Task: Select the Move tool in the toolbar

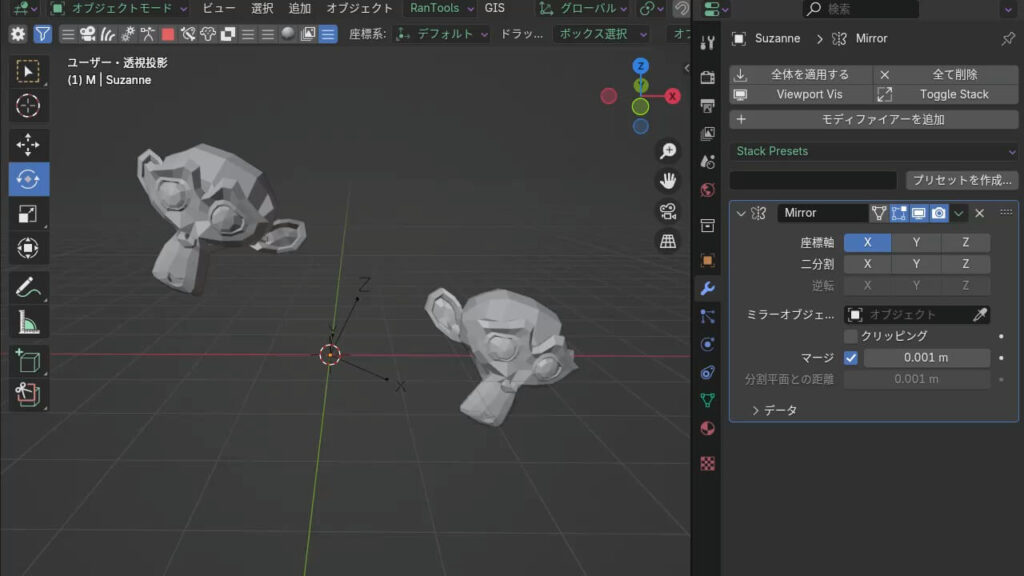Action: pos(28,145)
